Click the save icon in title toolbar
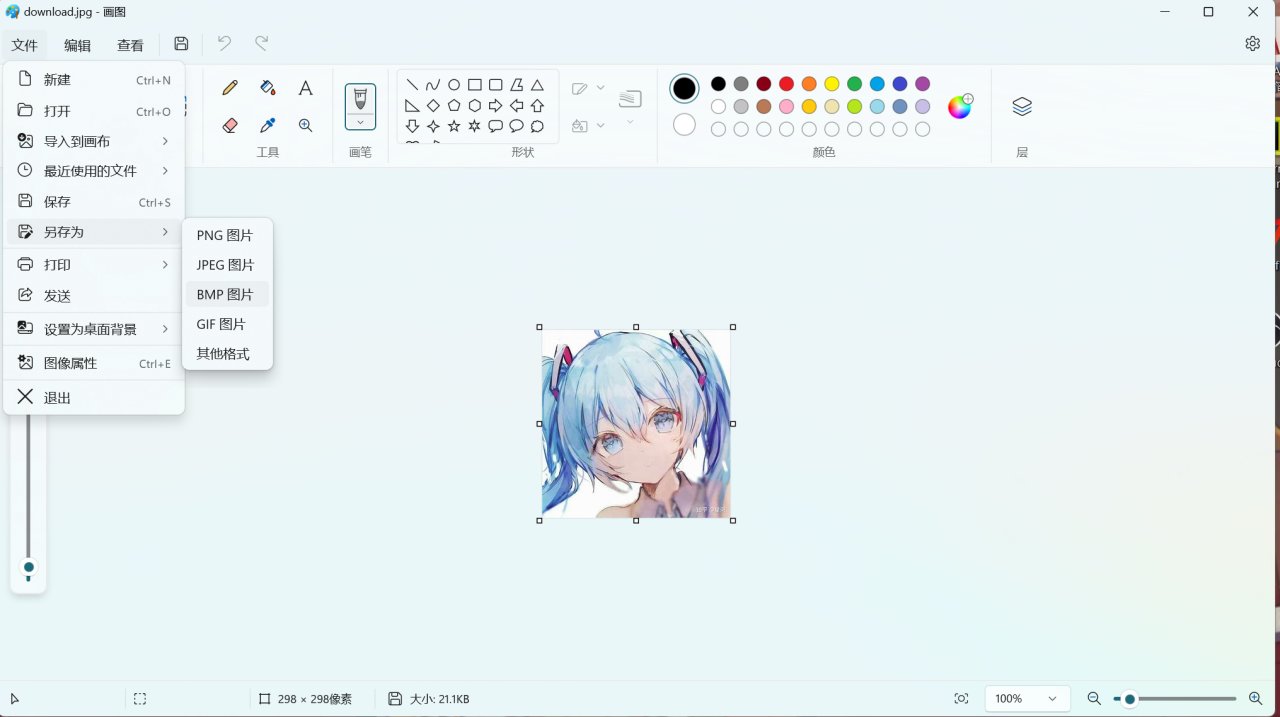The image size is (1280, 717). 181,44
